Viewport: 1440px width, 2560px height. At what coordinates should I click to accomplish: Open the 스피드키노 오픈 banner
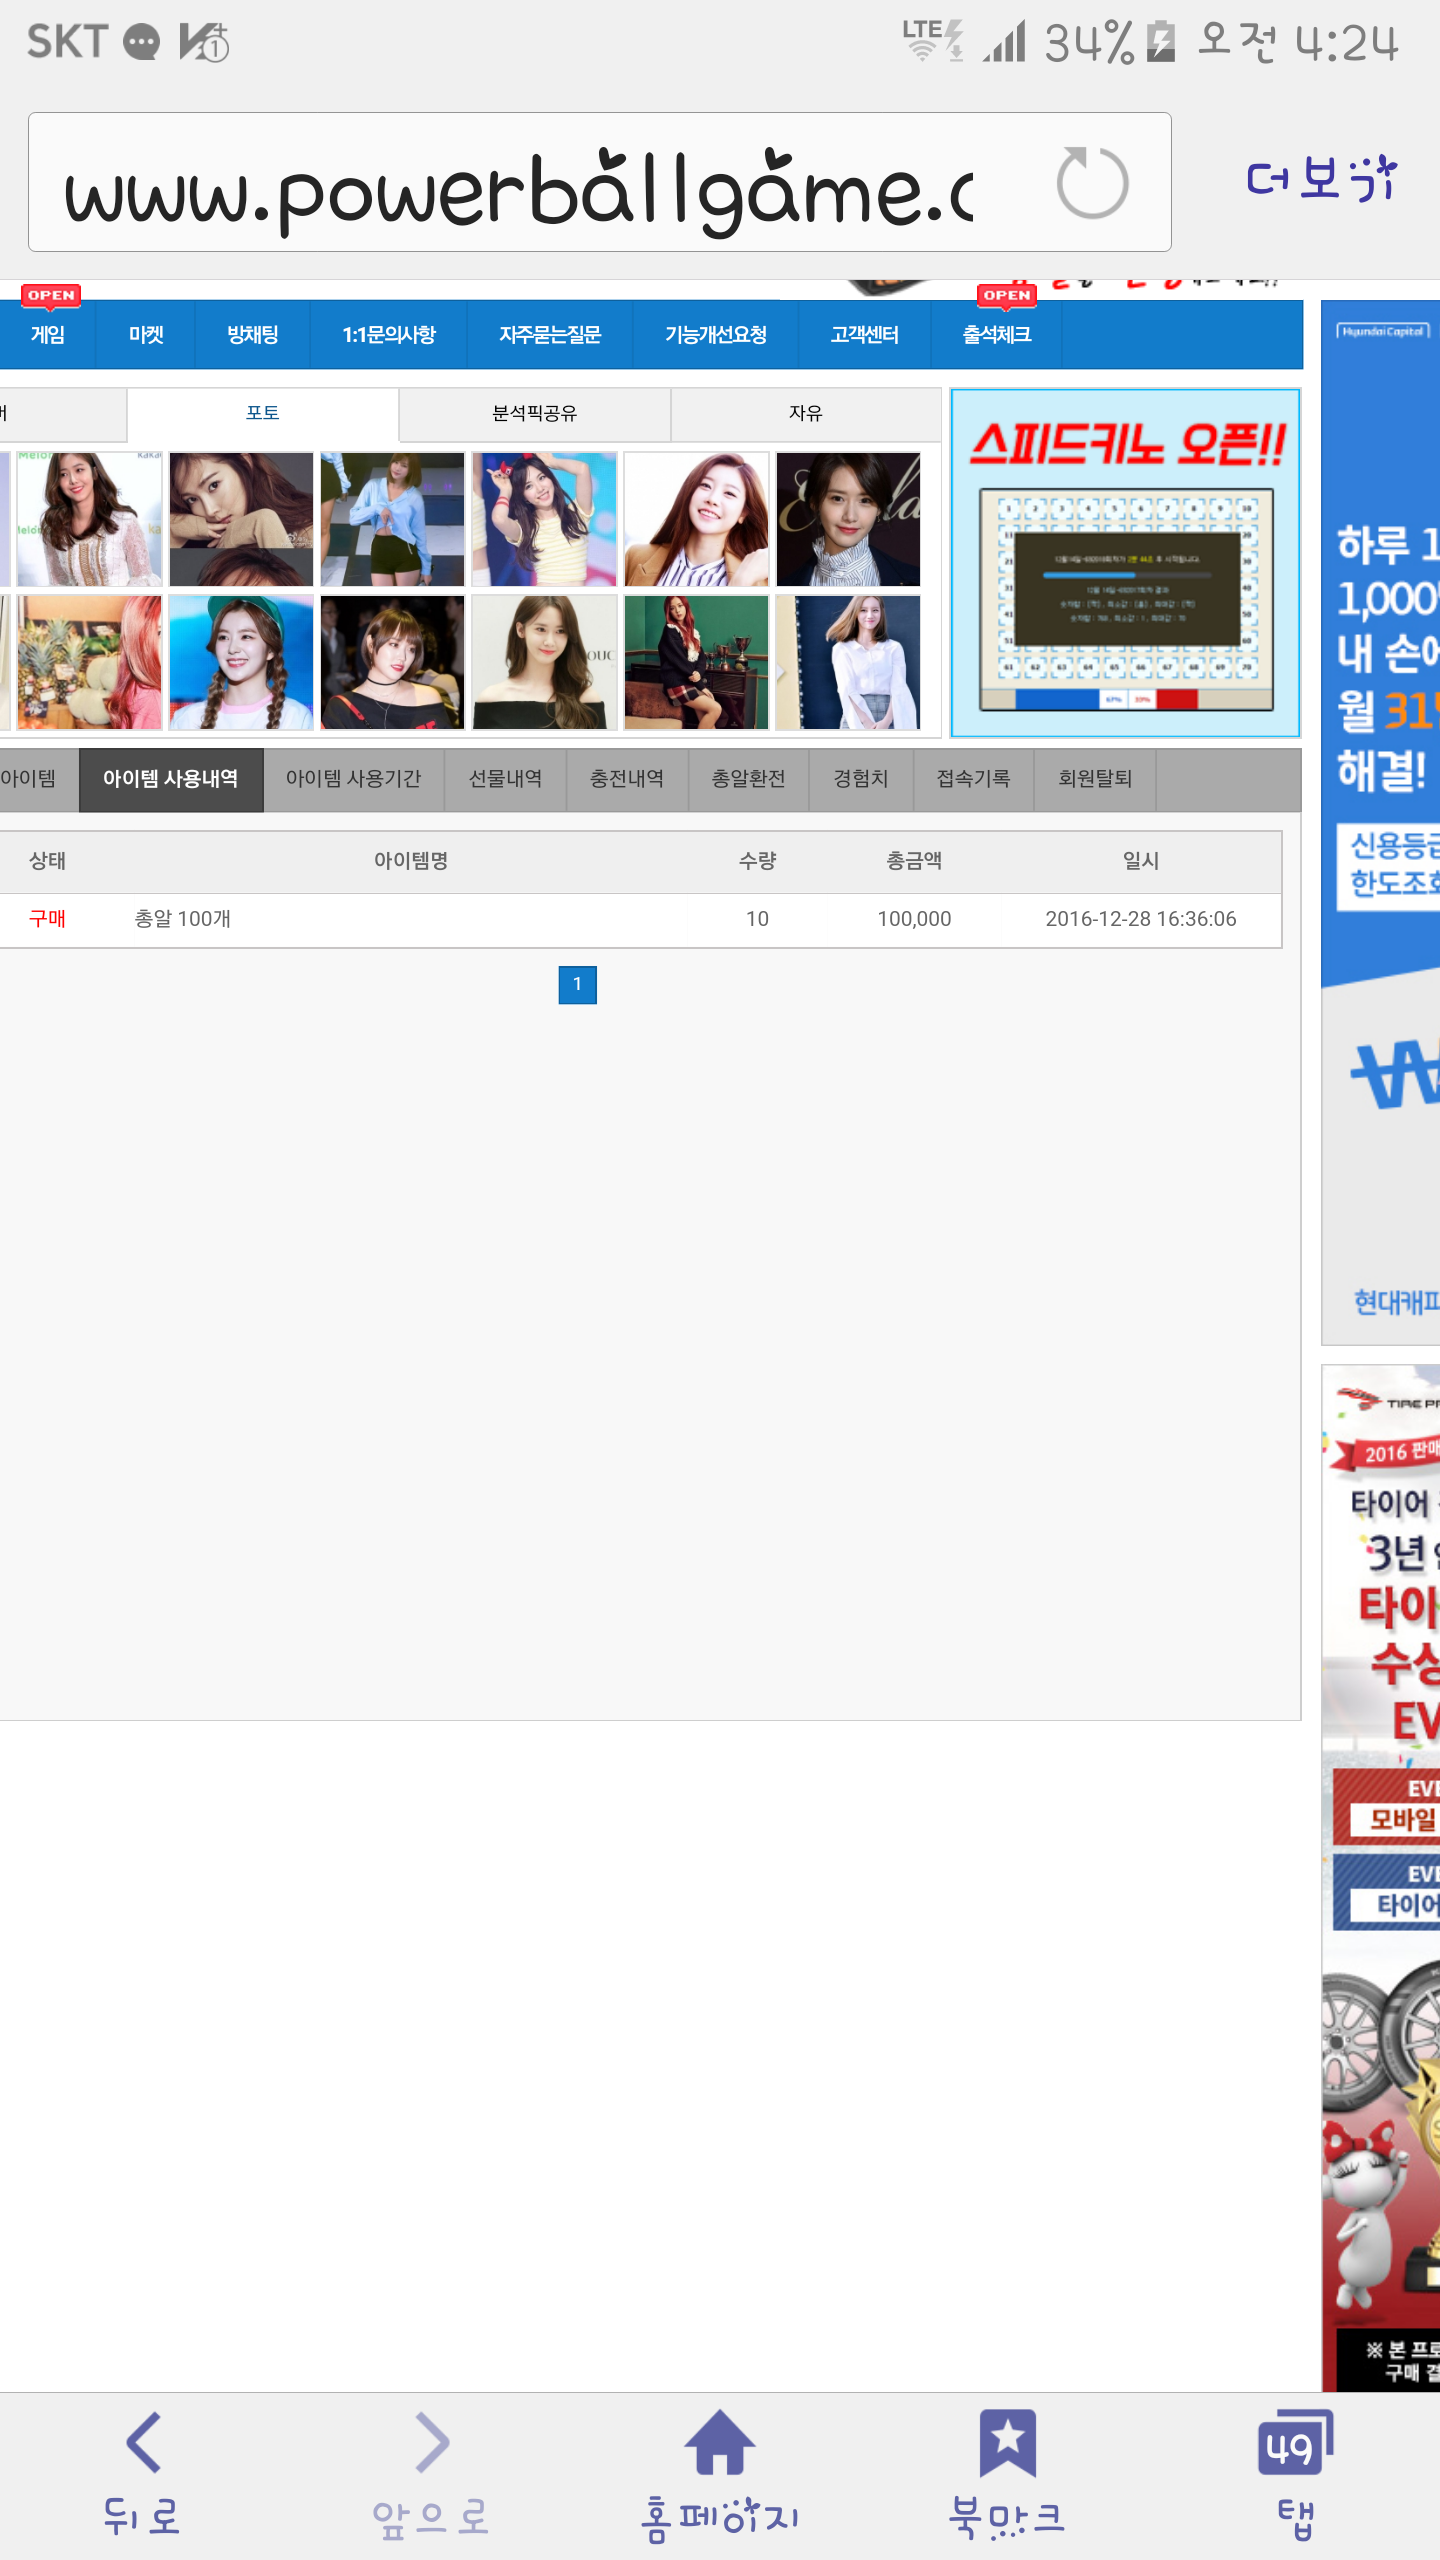coord(1125,563)
